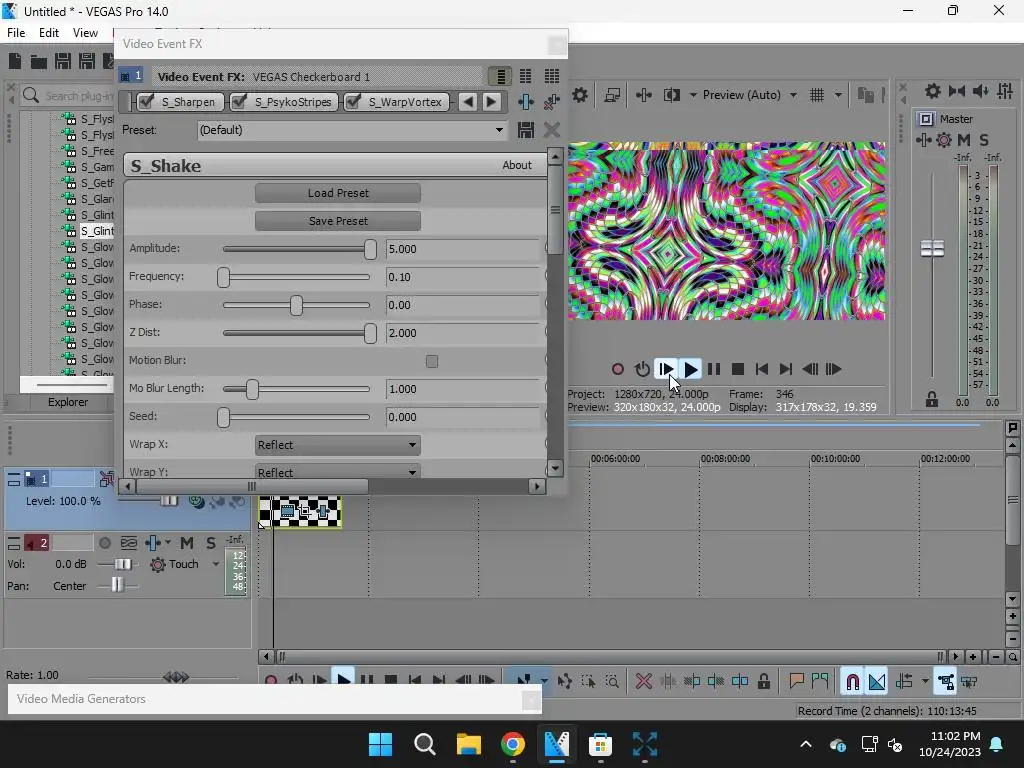Screen dimensions: 1024x768
Task: Enable the Motion Blur checkbox
Action: pos(432,361)
